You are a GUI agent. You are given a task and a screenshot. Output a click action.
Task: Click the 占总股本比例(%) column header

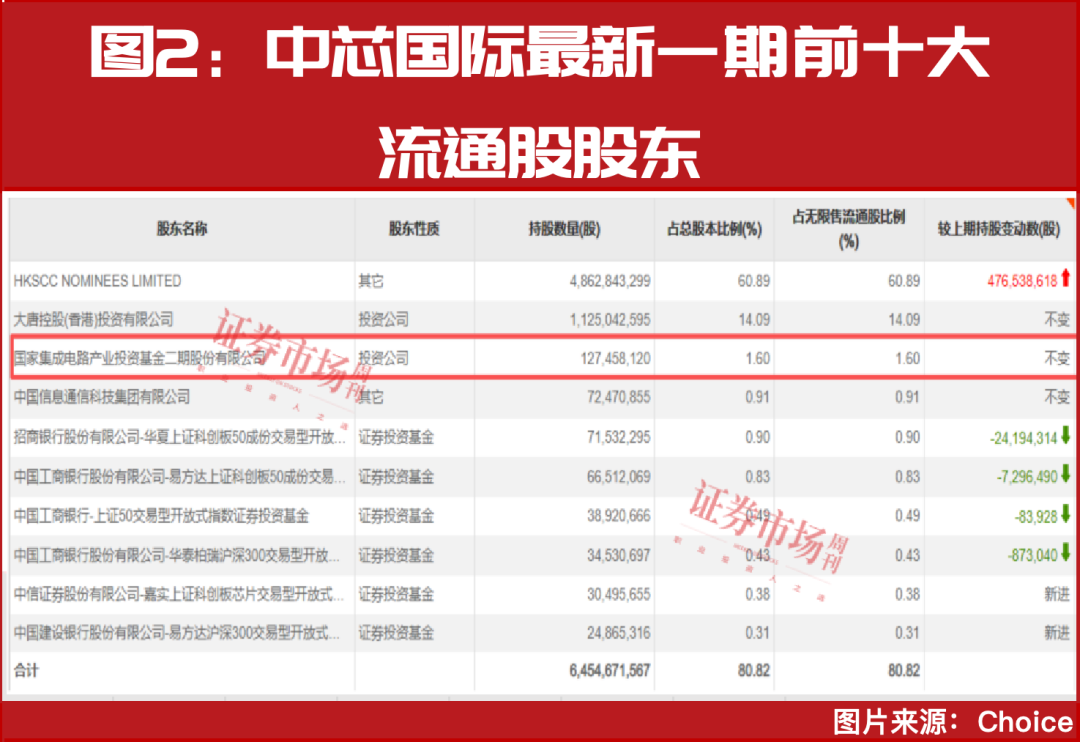pyautogui.click(x=714, y=229)
